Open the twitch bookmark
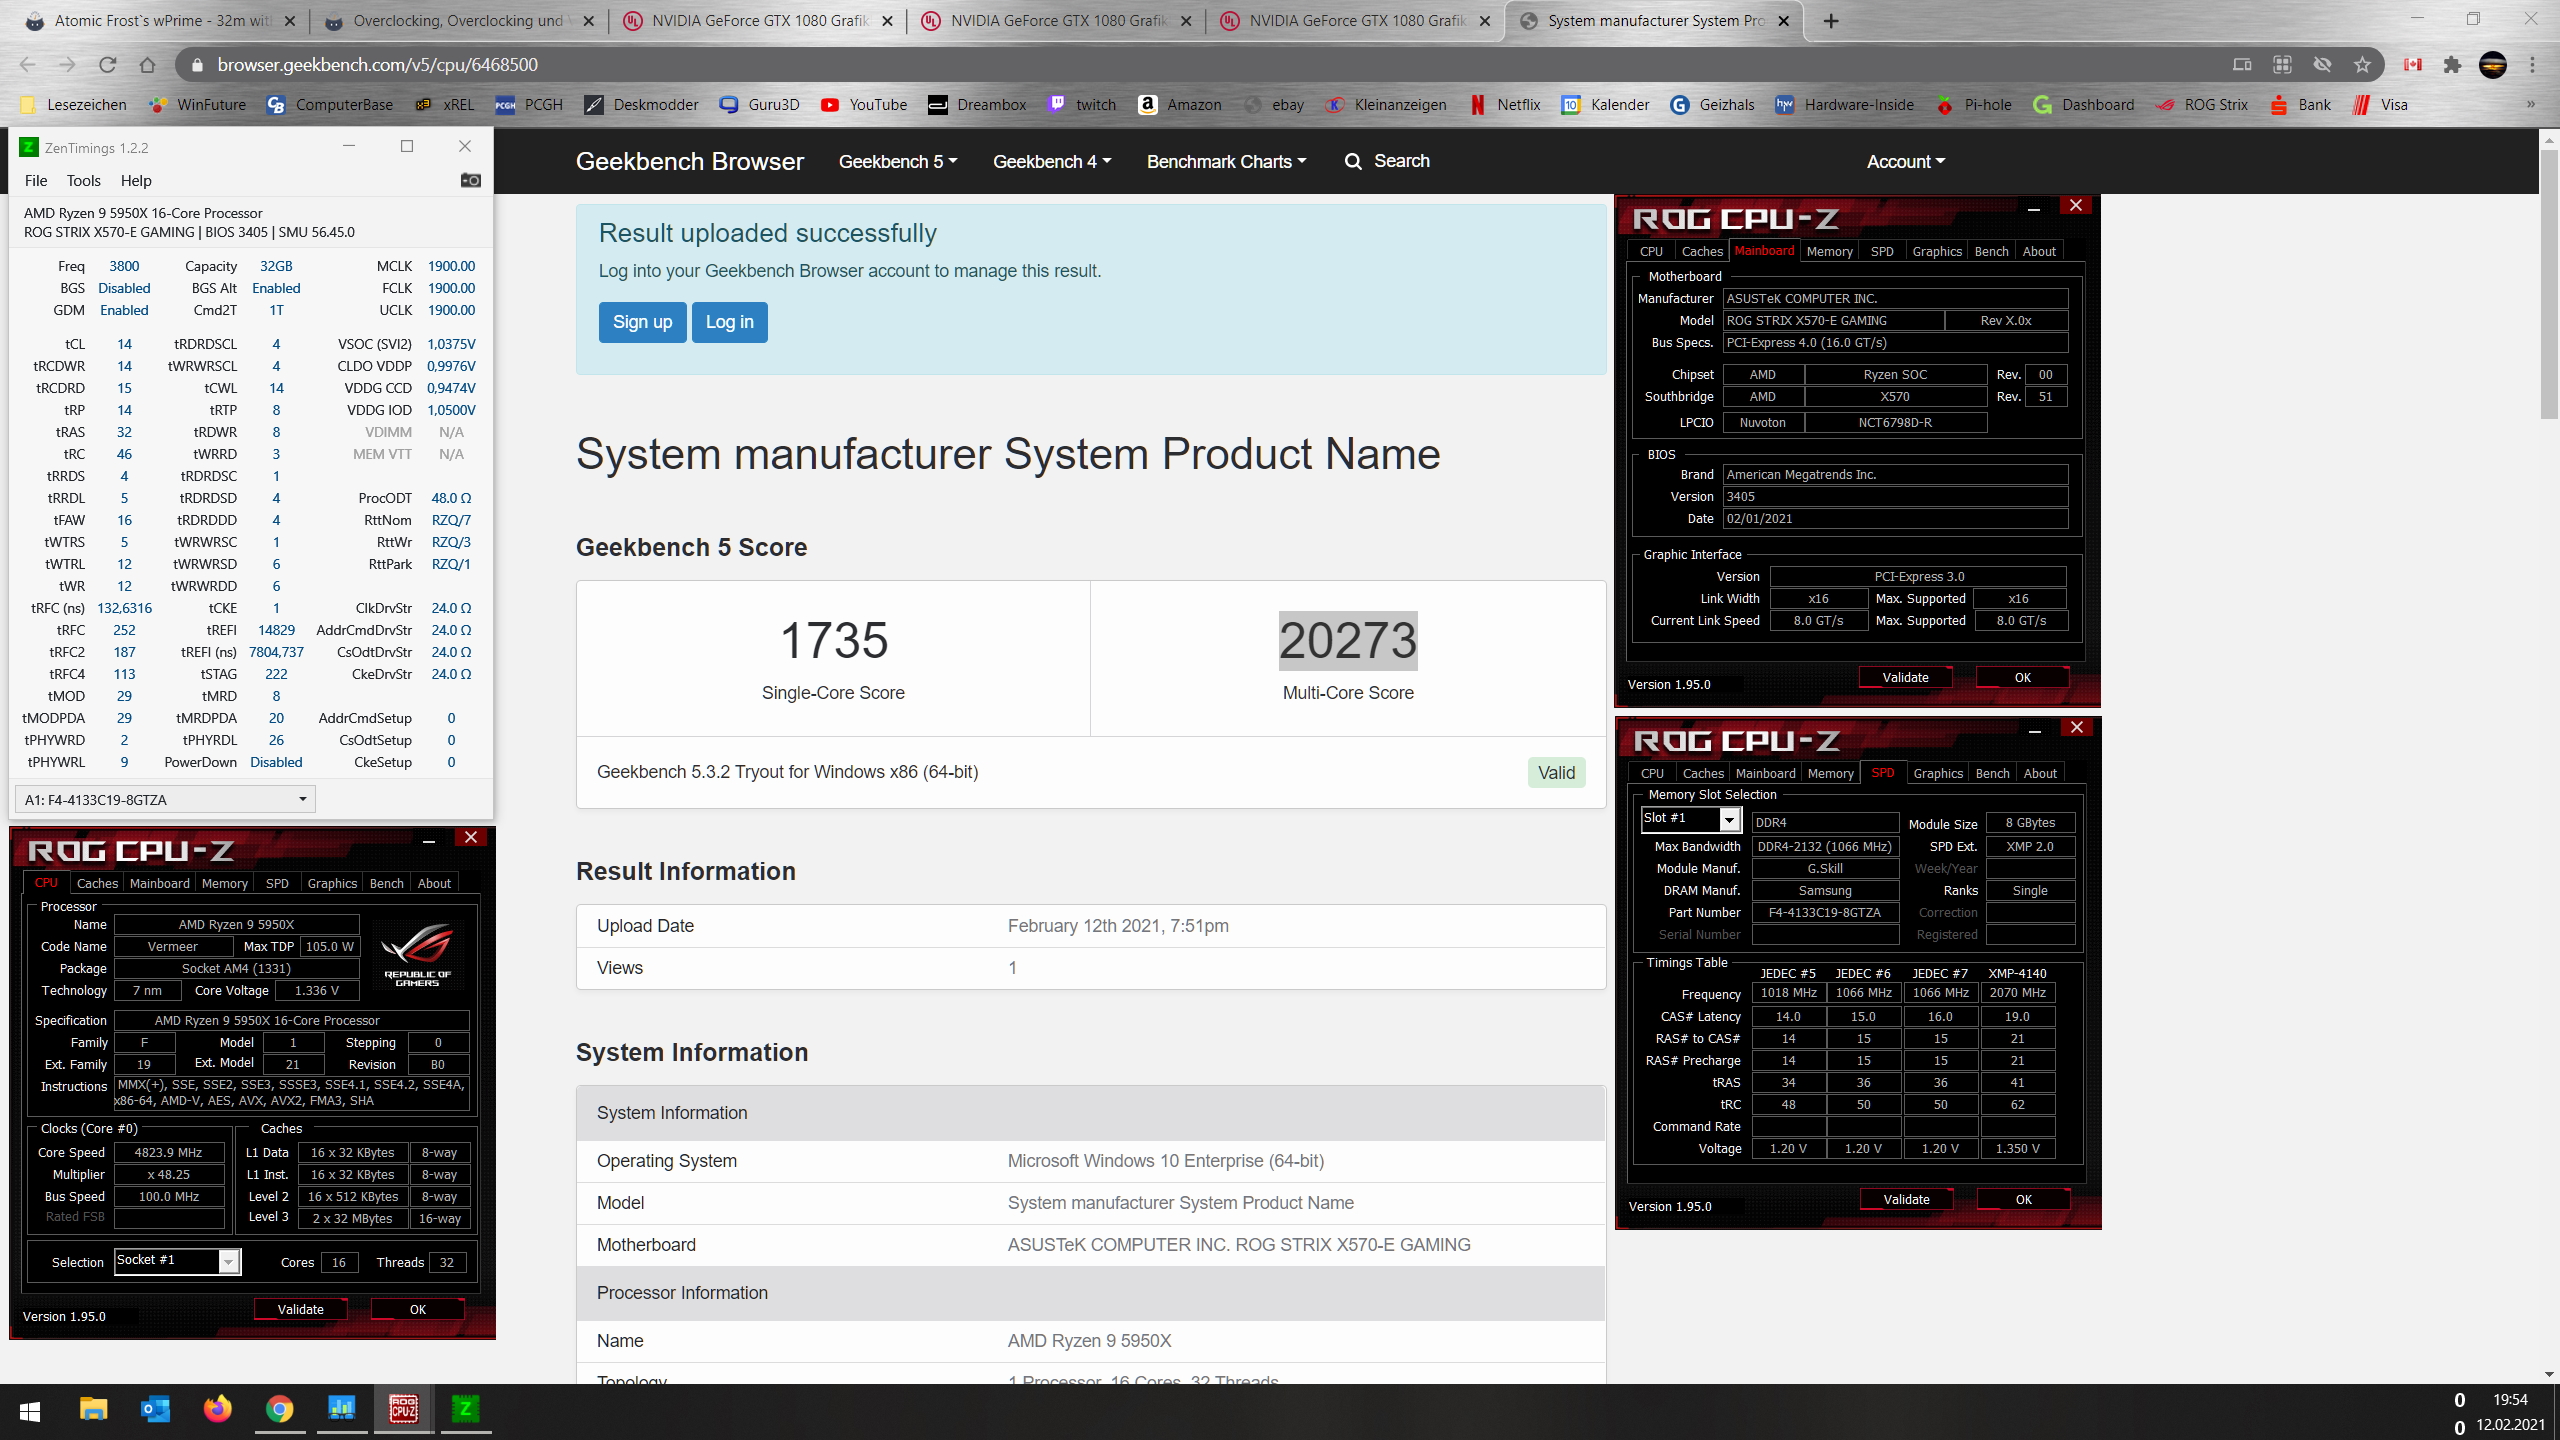The width and height of the screenshot is (2560, 1440). [x=1081, y=105]
